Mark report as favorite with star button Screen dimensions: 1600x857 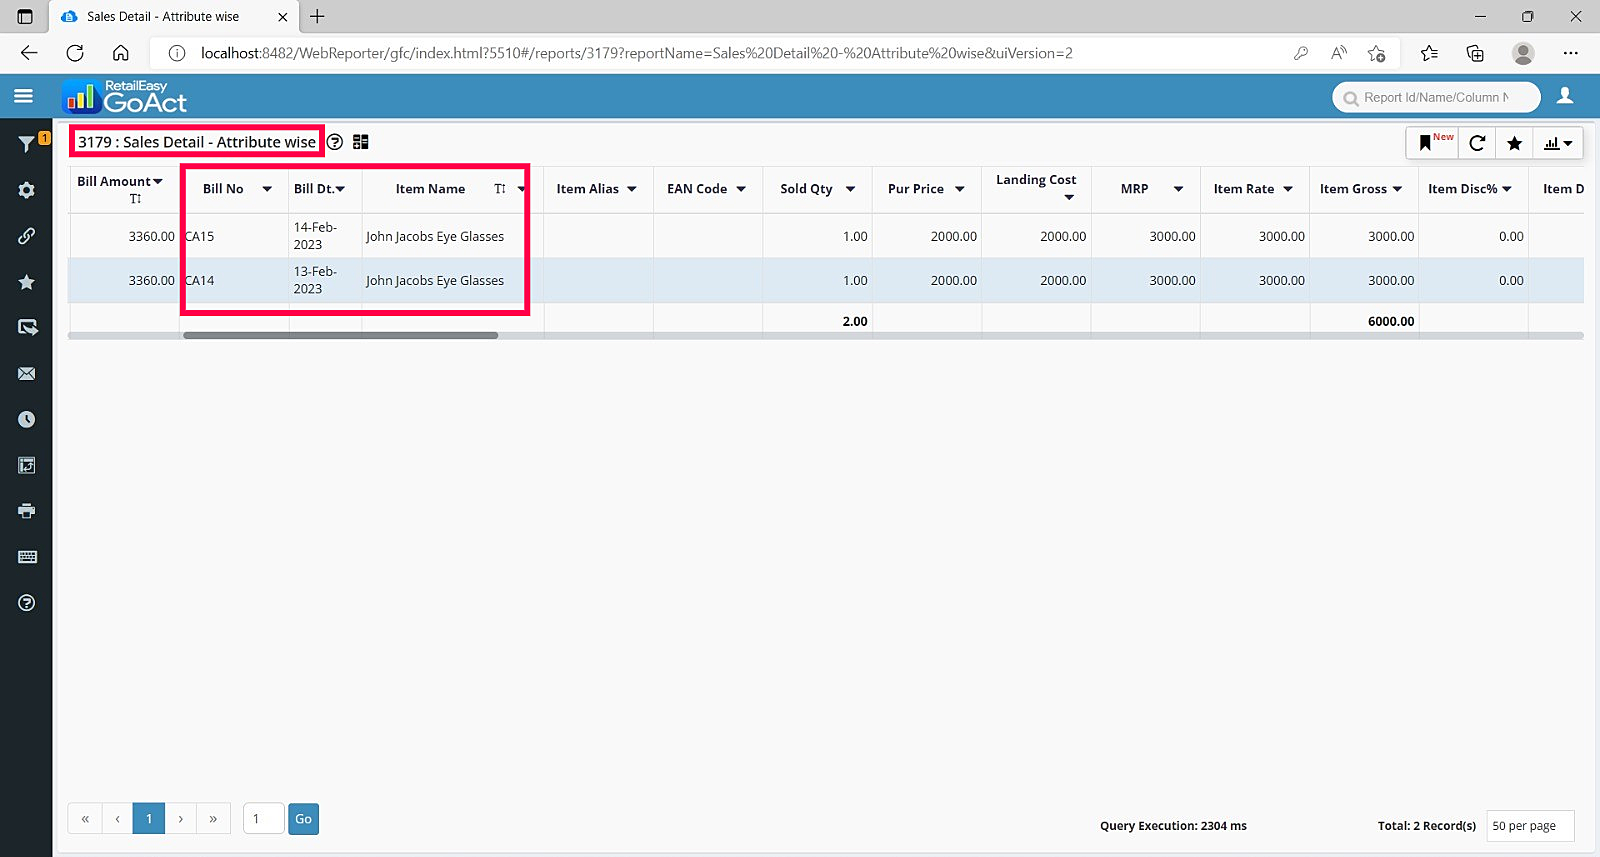click(x=1515, y=143)
